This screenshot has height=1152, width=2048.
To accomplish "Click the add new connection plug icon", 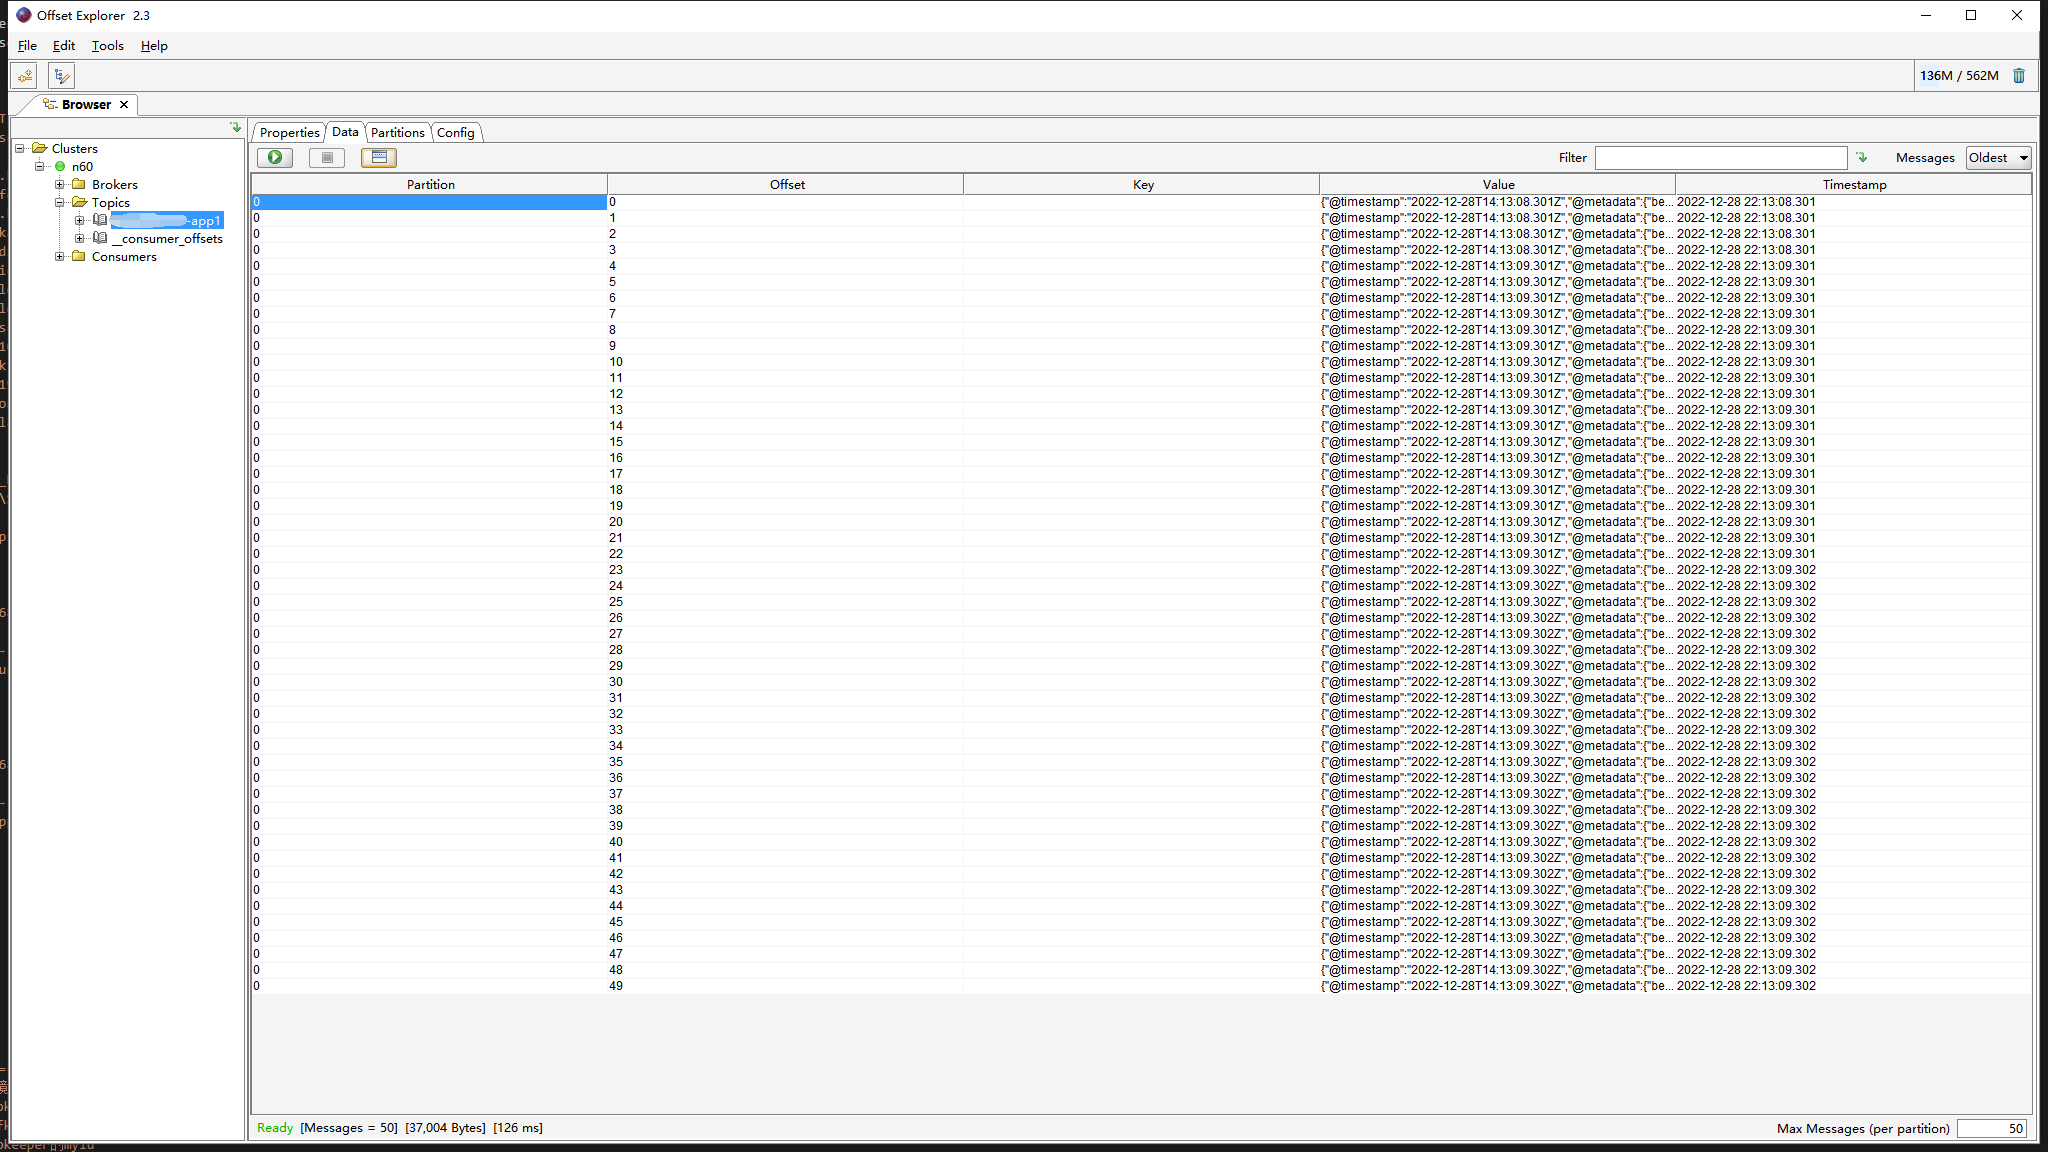I will tap(24, 76).
